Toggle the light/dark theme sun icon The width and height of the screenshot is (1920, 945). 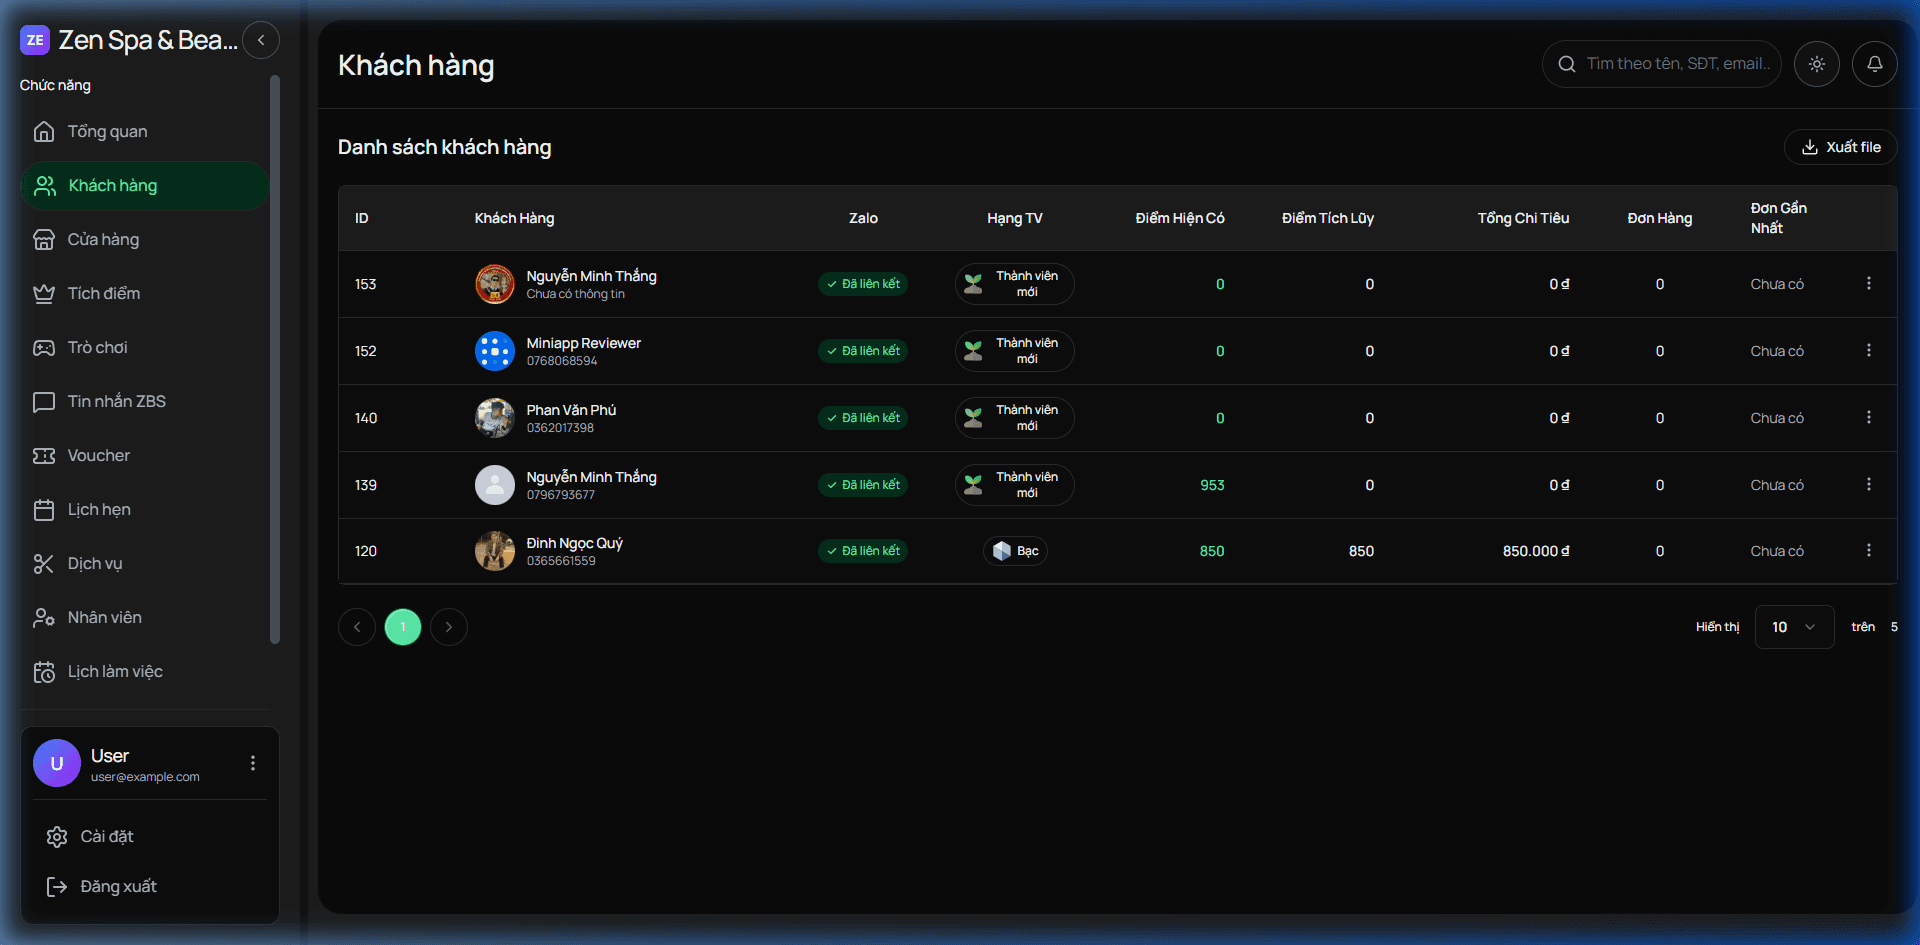[1816, 64]
